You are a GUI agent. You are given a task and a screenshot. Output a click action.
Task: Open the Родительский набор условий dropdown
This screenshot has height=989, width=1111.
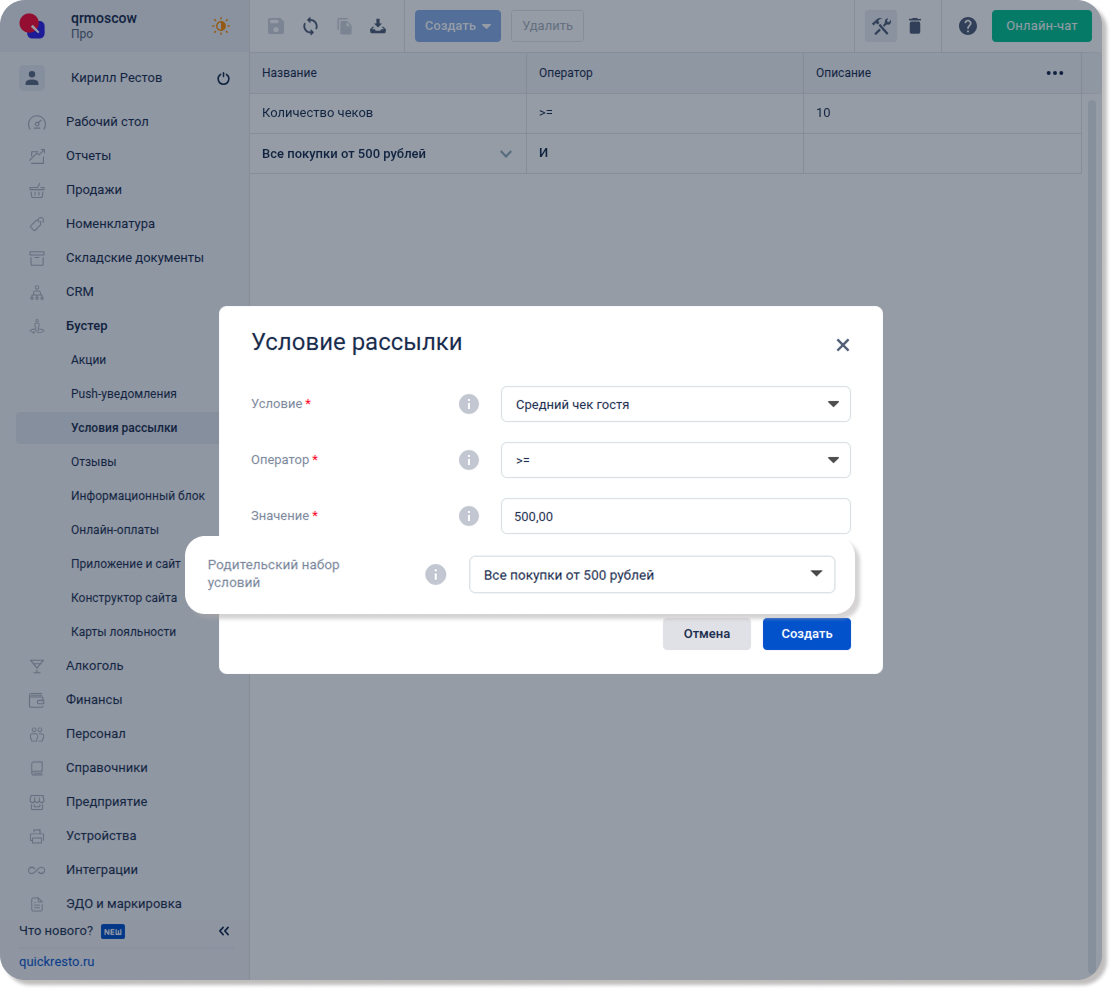point(651,575)
